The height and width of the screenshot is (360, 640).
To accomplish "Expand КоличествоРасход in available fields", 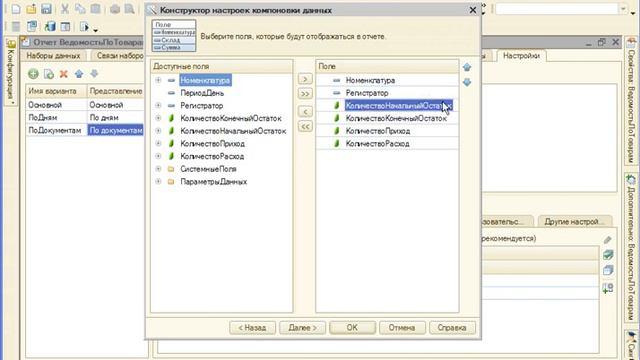I will point(158,156).
